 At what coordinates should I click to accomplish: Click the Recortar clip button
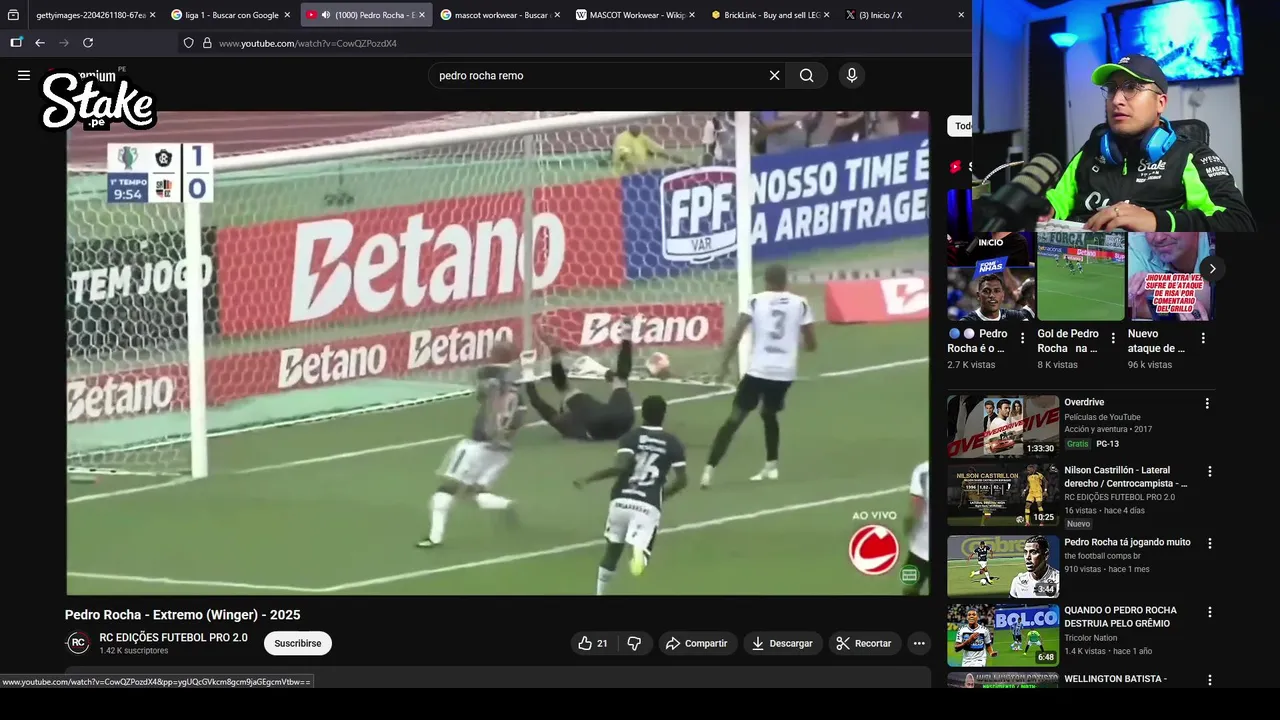pos(864,643)
